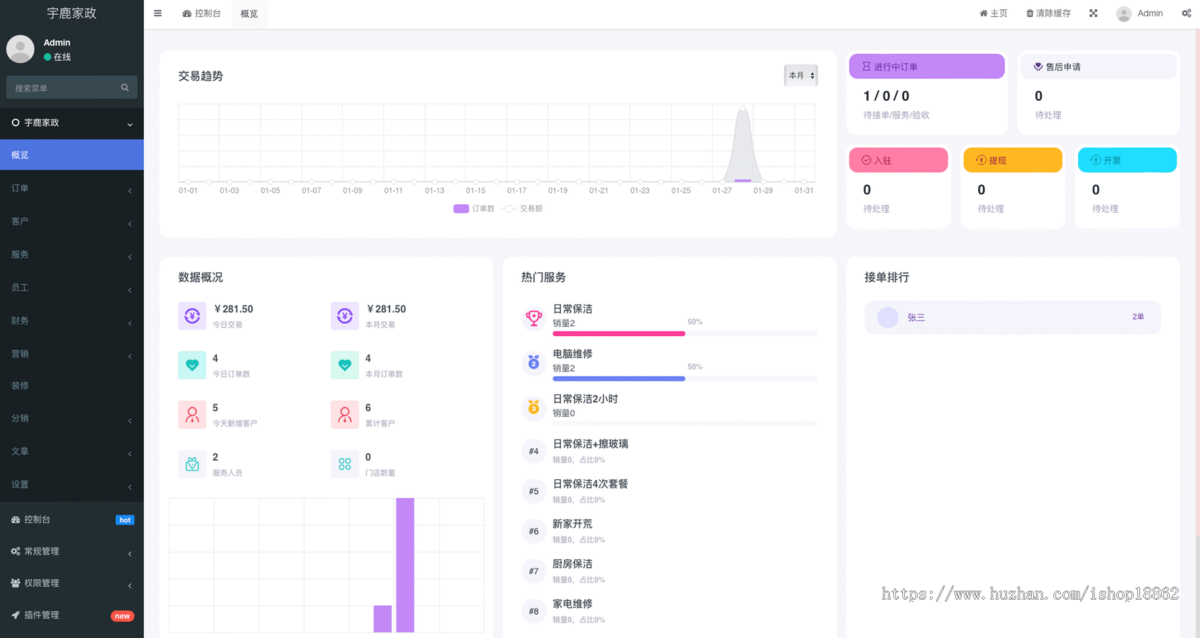
Task: Click the settings gears icon at top right
Action: [1186, 14]
